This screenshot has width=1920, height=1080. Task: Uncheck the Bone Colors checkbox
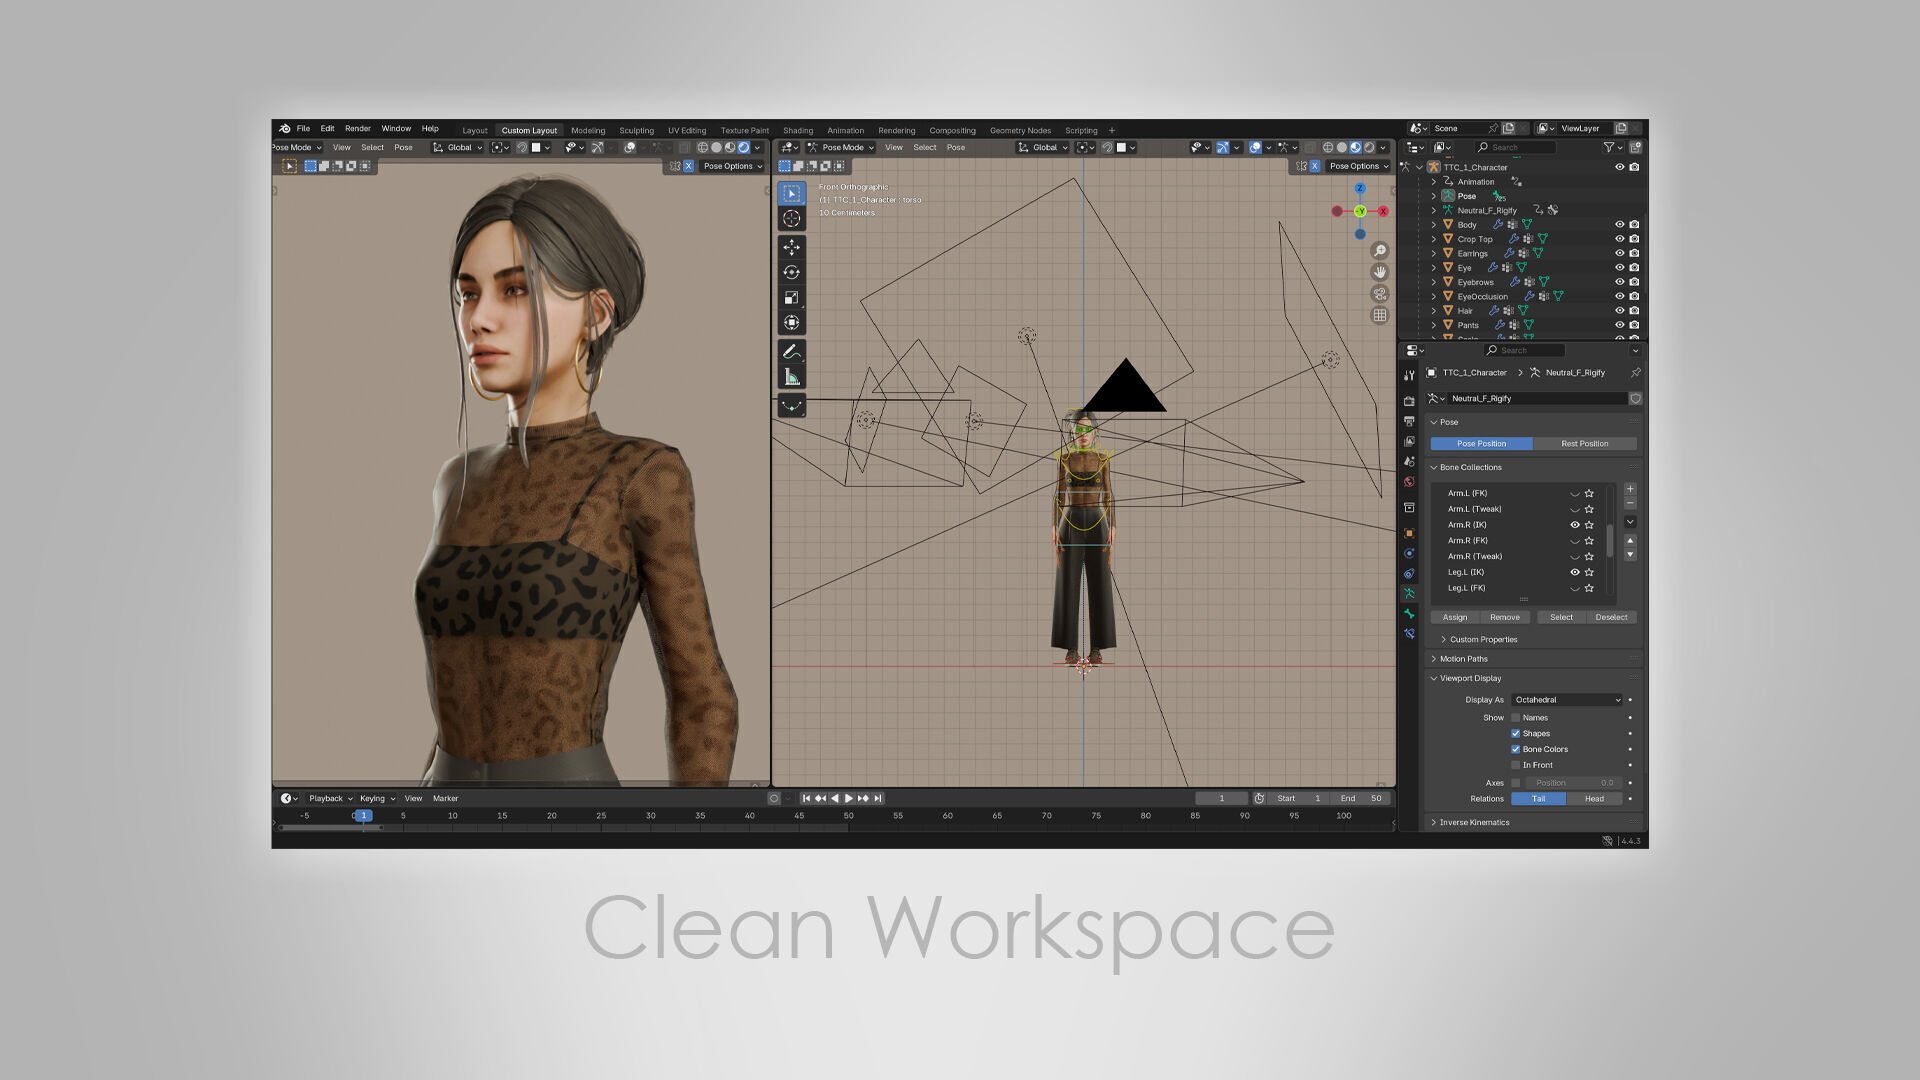click(1515, 750)
